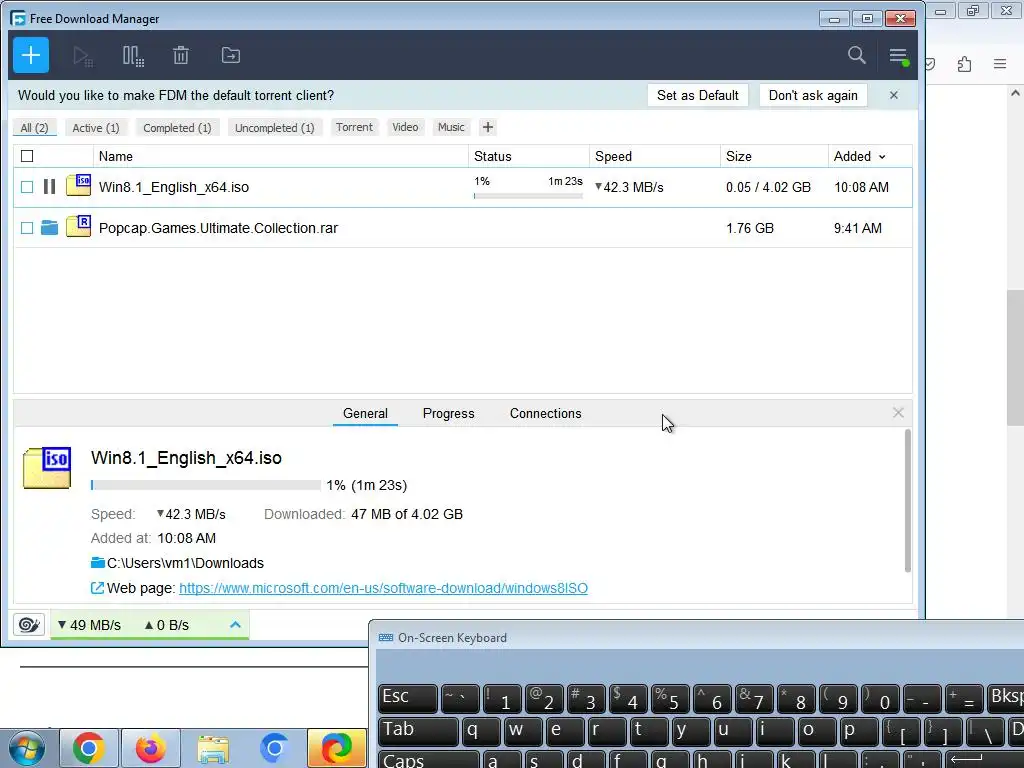Click the blue folder icon beside C:\Users\vm1\Downloads
1024x768 pixels.
98,563
